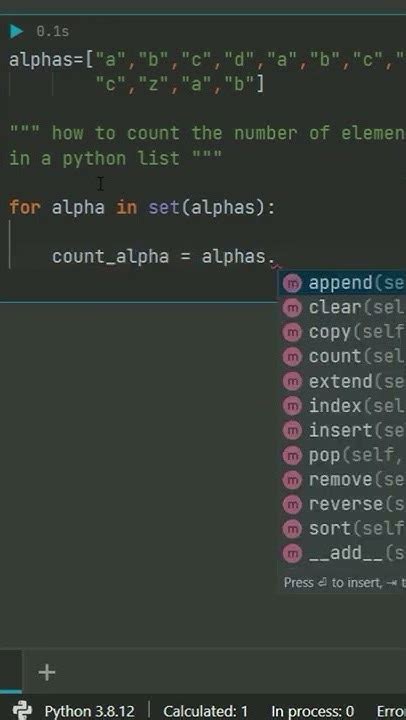Select index method suggestion
This screenshot has height=720, width=406.
pyautogui.click(x=342, y=406)
